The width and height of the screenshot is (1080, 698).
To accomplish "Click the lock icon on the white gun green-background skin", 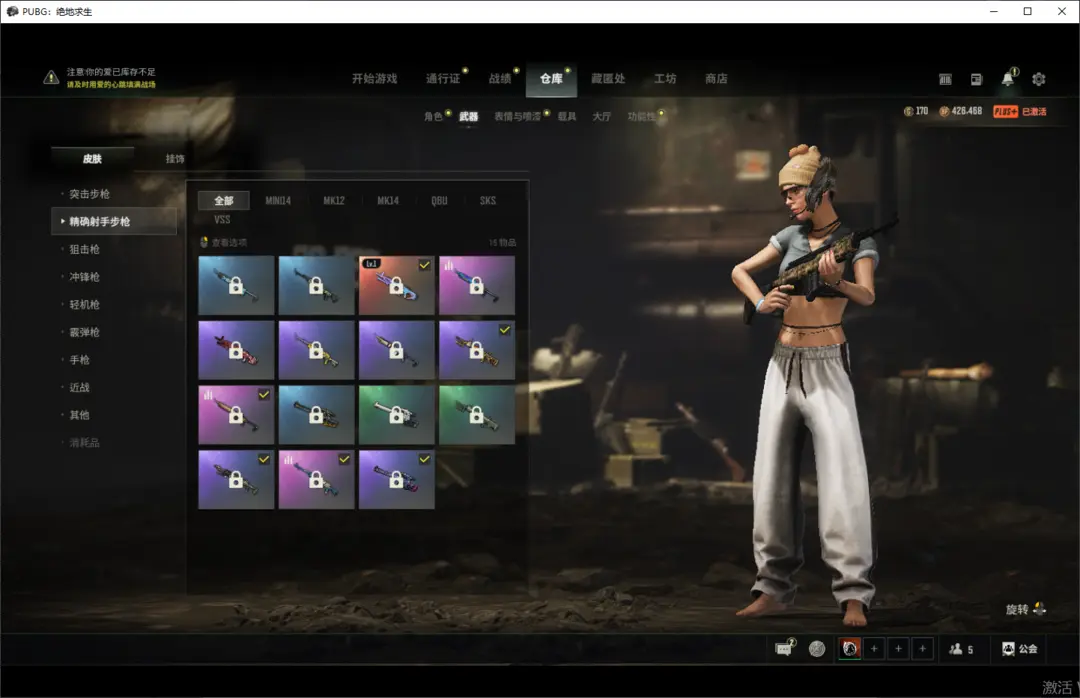I will [x=396, y=415].
